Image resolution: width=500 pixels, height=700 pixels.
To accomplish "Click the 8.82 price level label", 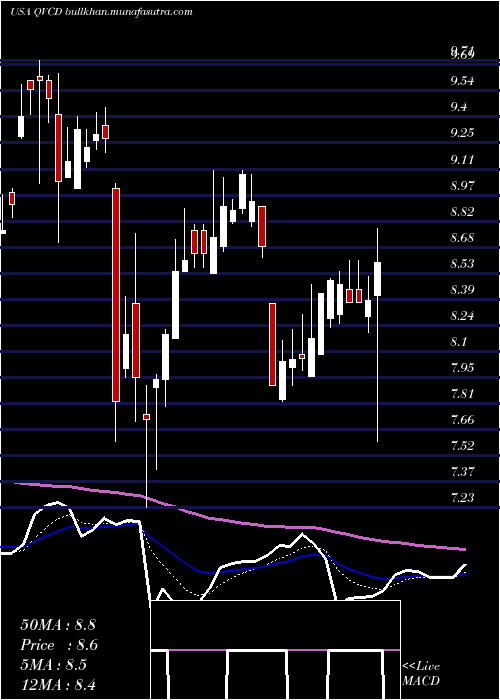I will pos(462,212).
